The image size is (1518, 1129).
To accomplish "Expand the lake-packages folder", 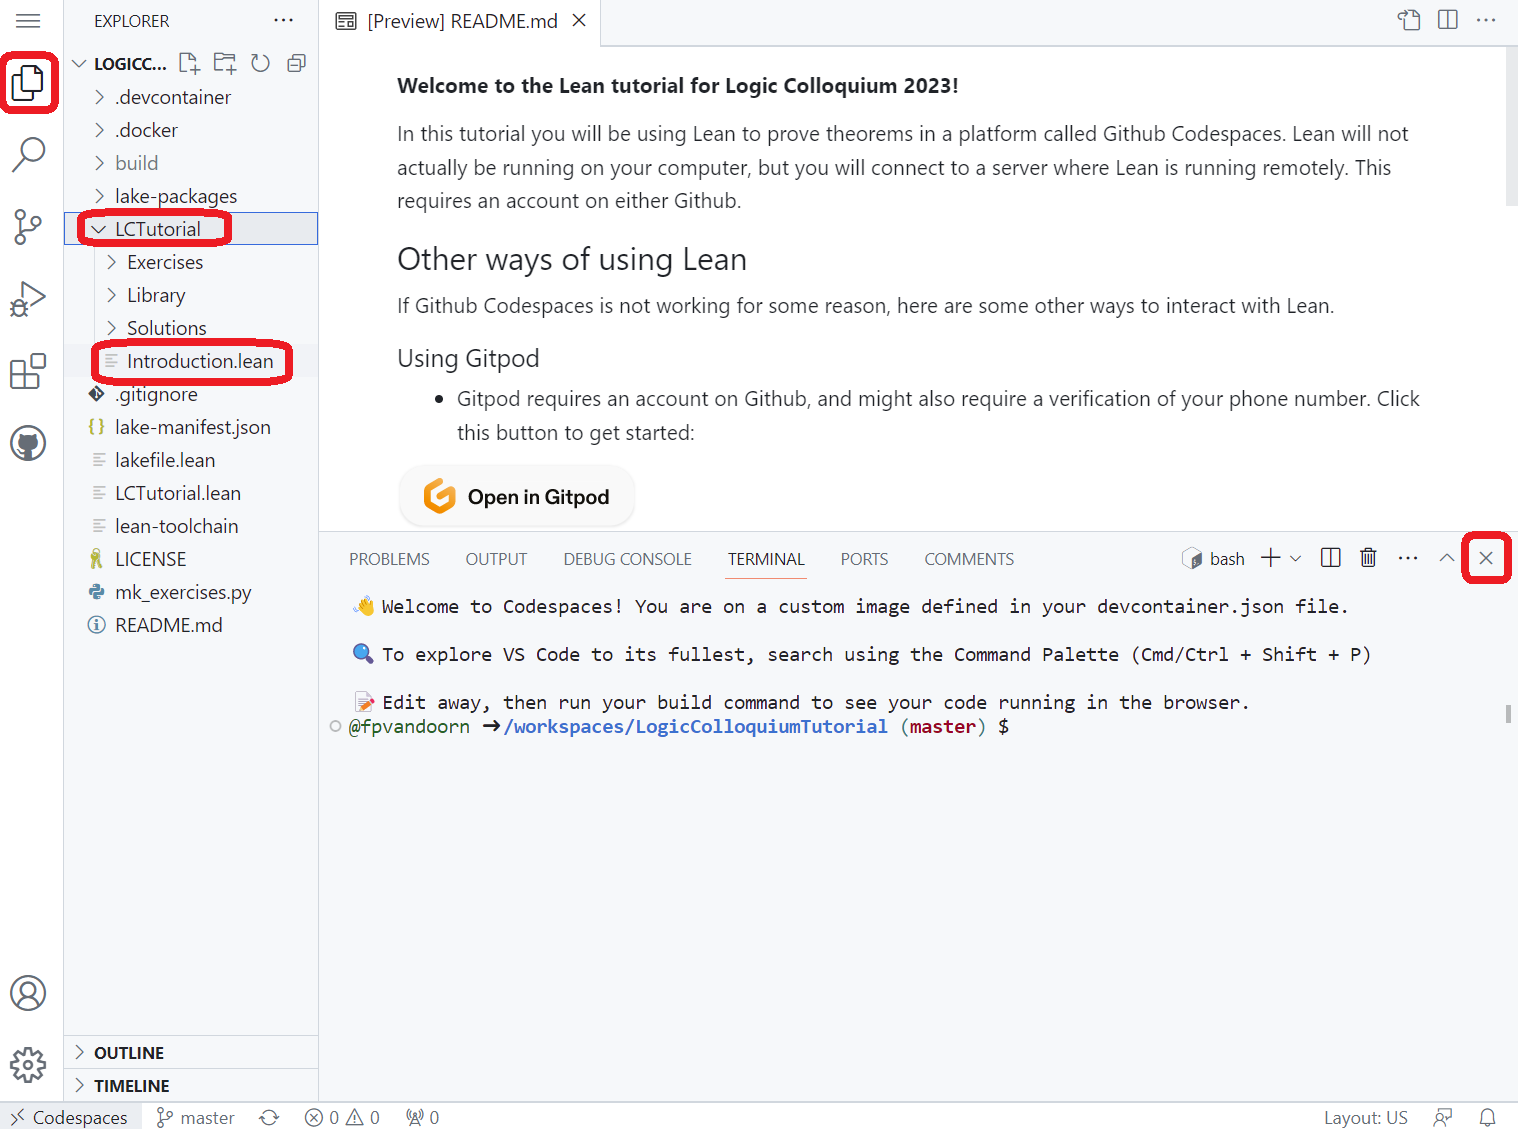I will (x=191, y=196).
